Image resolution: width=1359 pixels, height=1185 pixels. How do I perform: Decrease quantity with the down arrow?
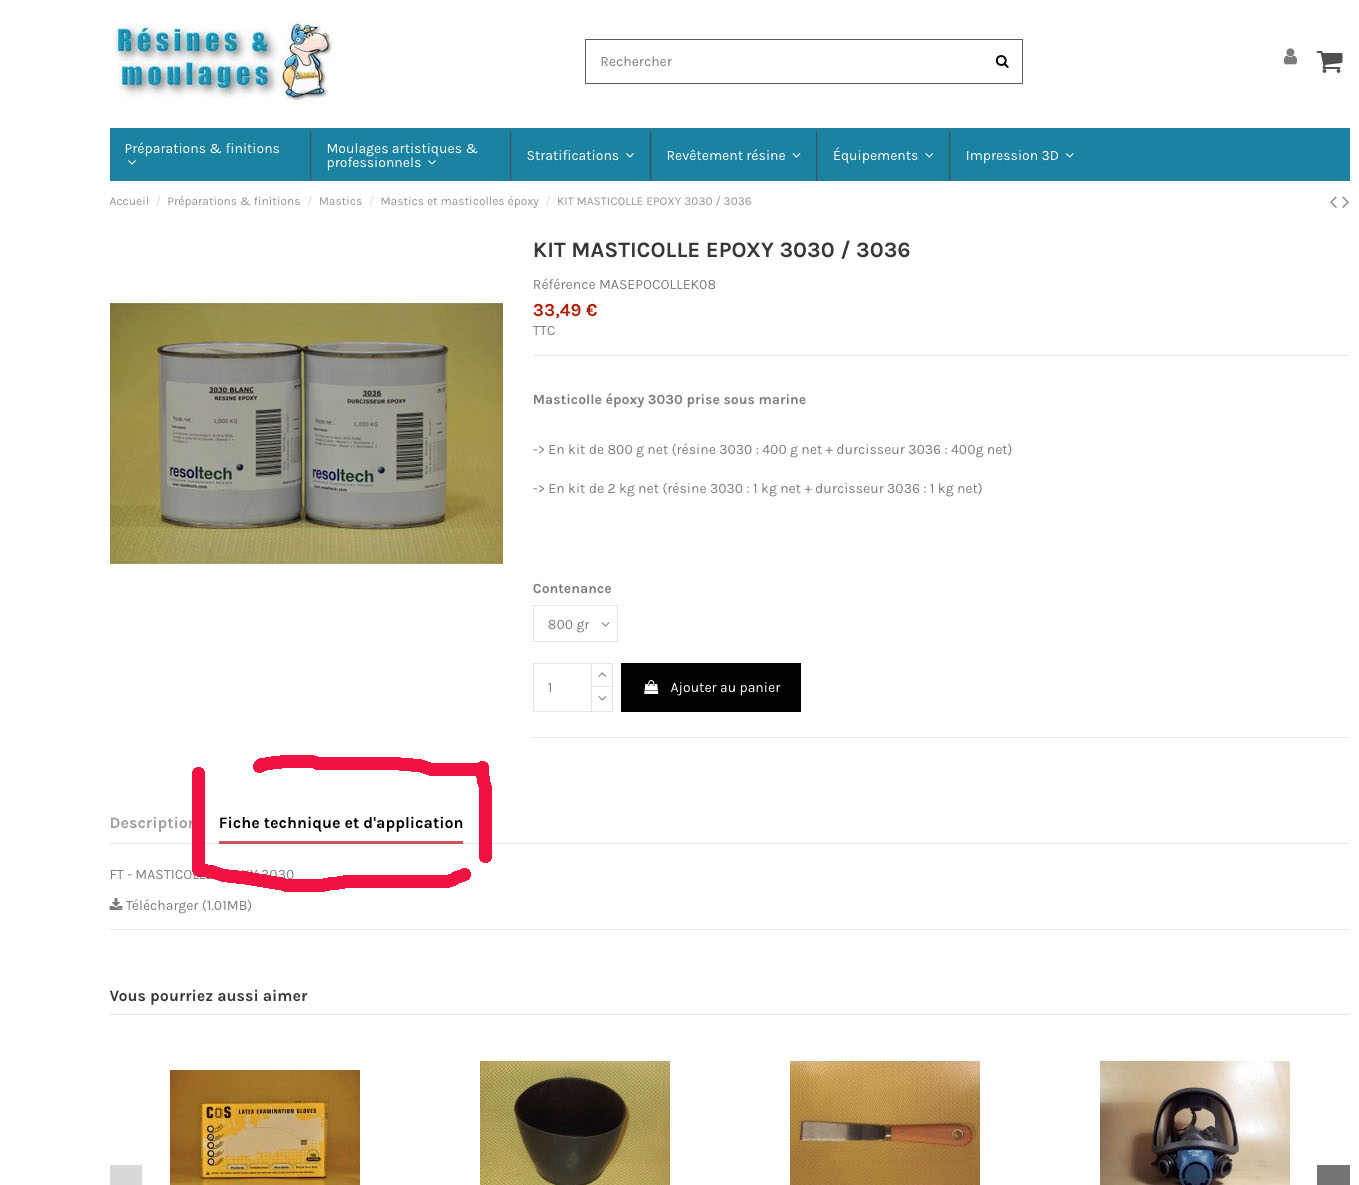602,699
